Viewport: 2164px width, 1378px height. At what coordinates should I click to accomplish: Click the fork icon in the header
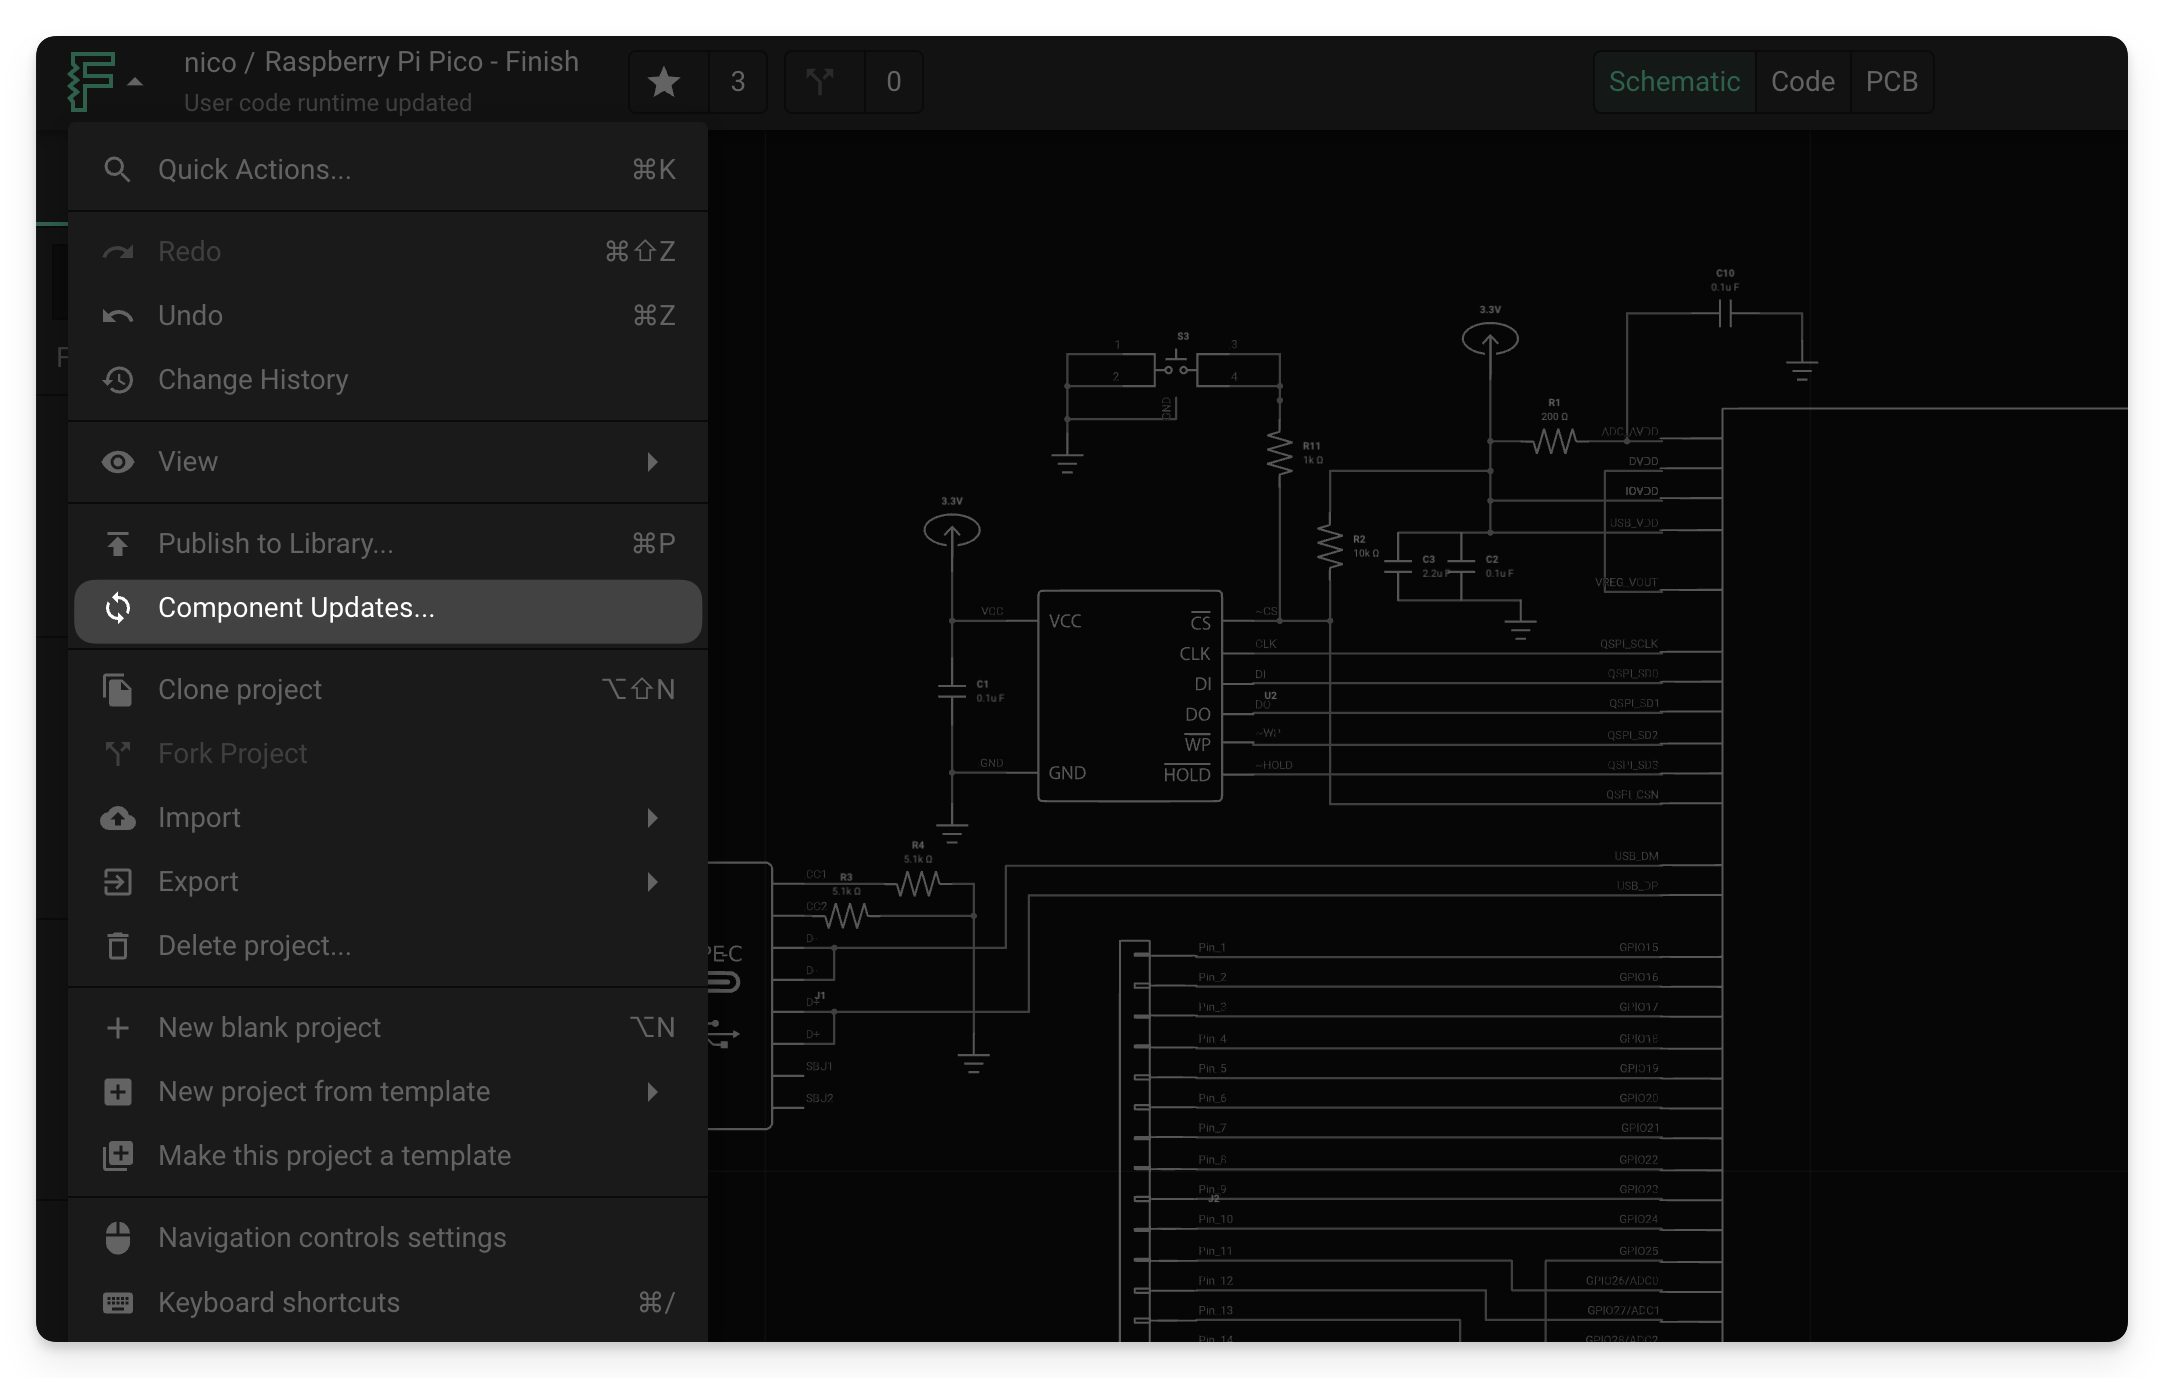tap(820, 82)
